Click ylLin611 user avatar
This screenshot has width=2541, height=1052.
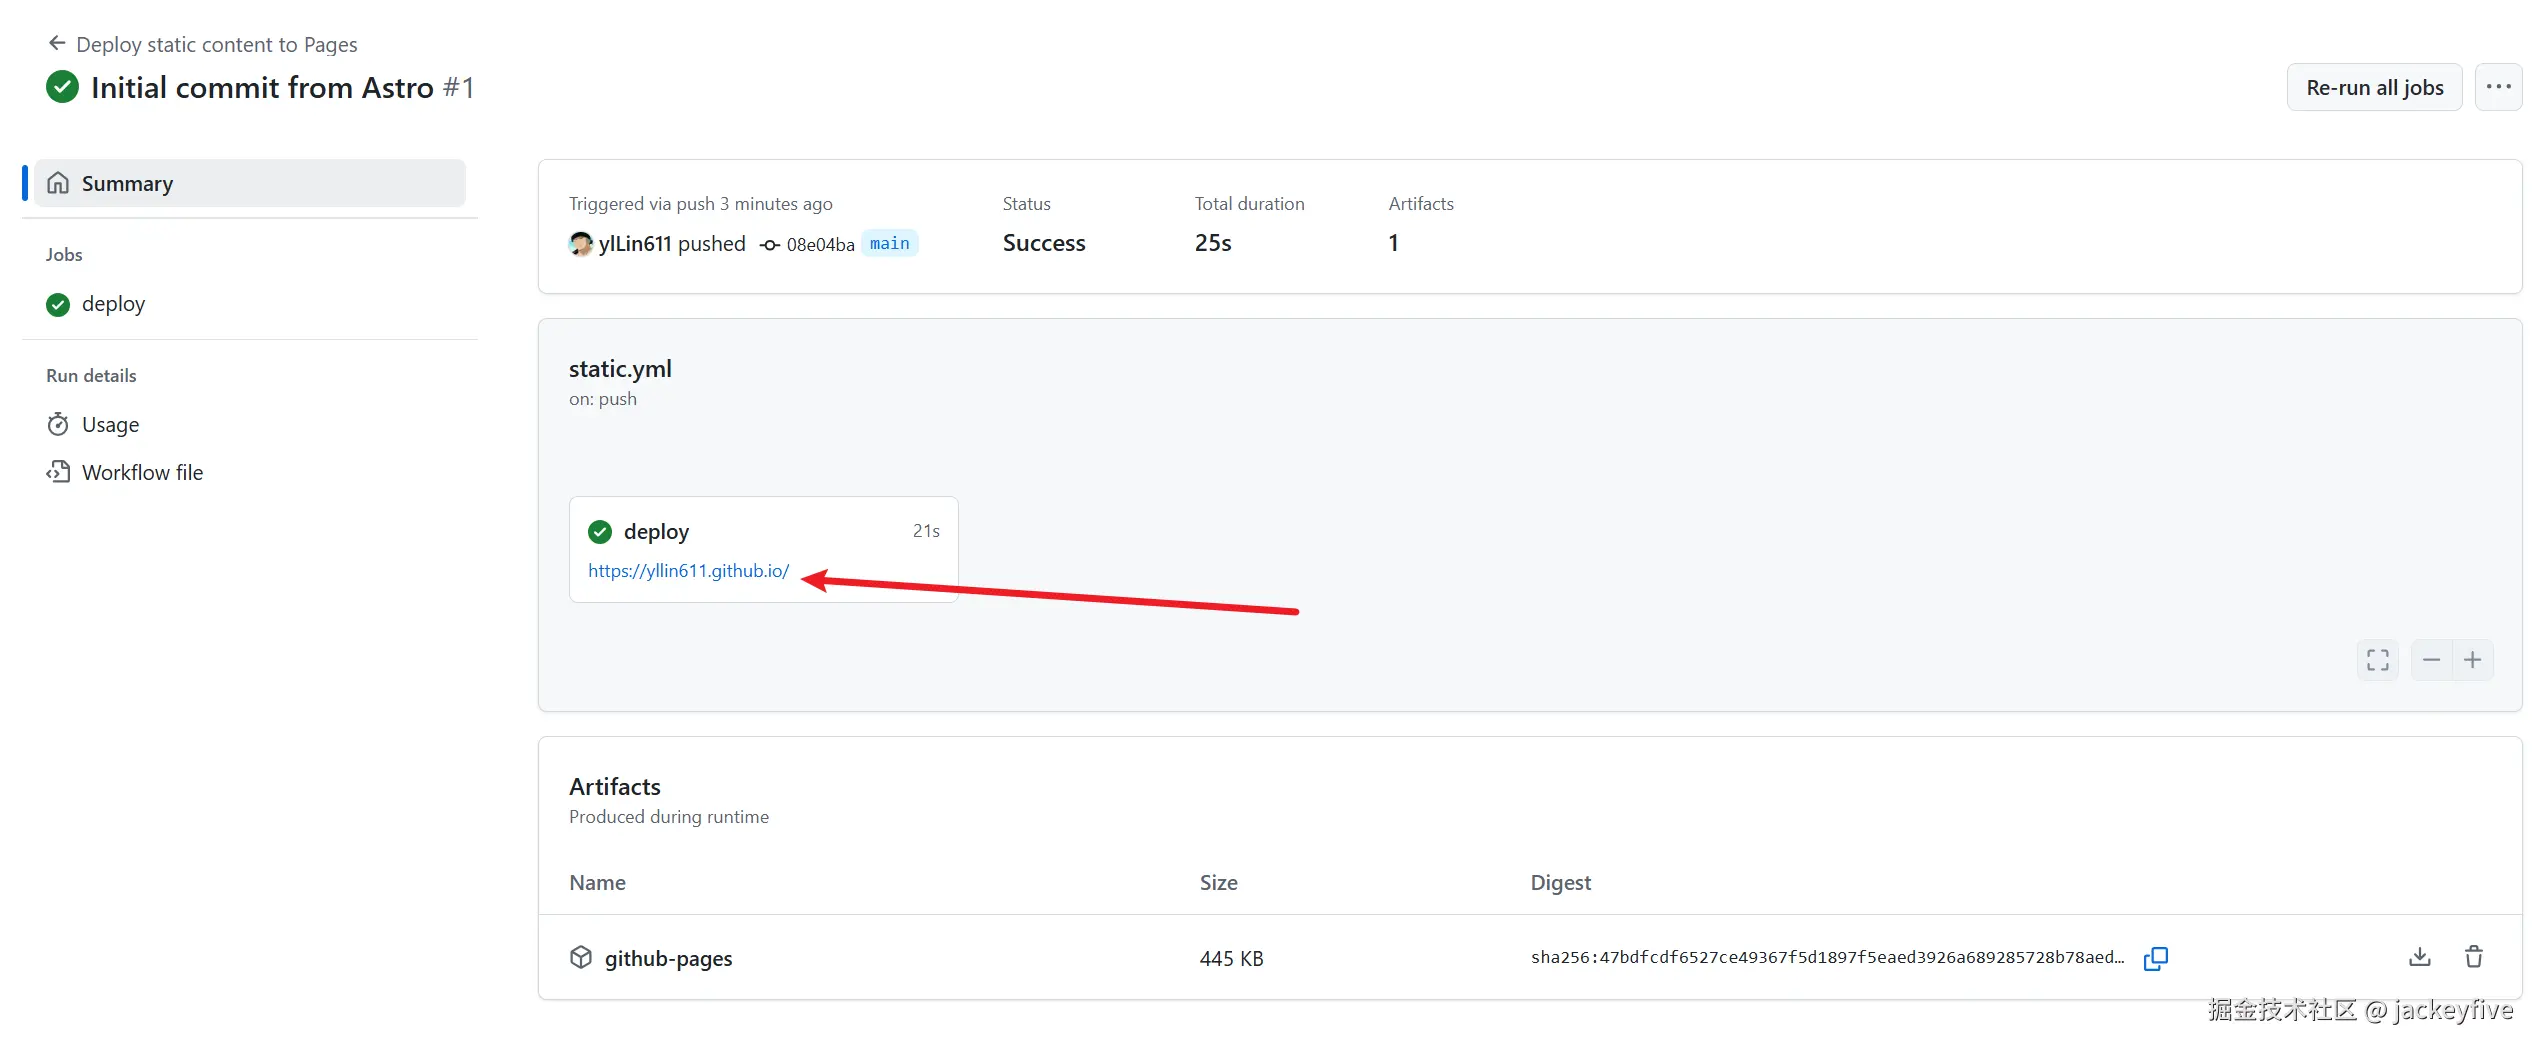[580, 243]
